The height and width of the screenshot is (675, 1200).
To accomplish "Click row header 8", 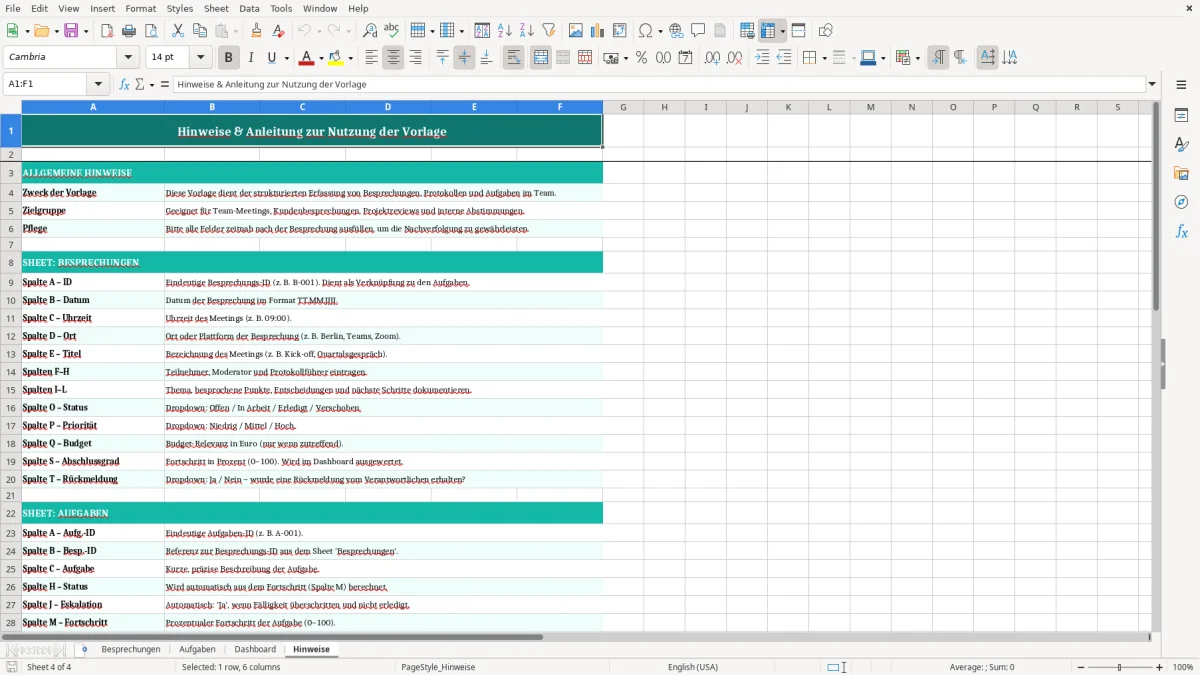I will coord(11,262).
